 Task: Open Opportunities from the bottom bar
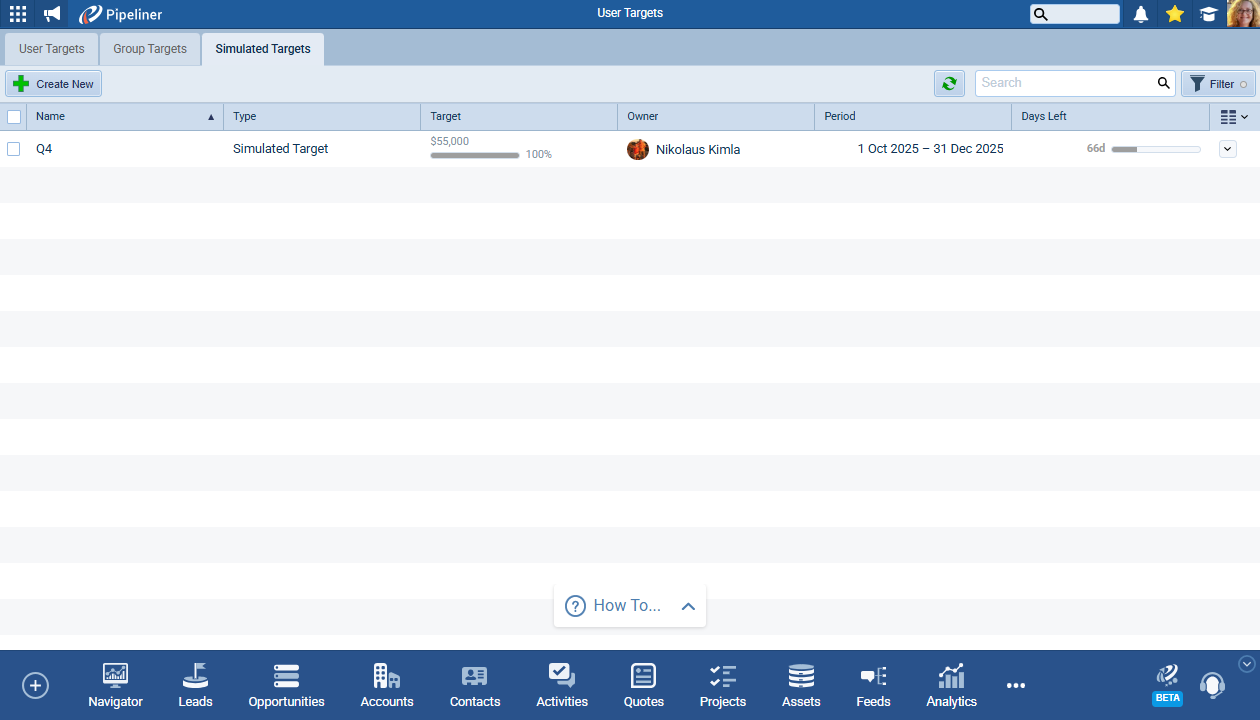click(286, 686)
